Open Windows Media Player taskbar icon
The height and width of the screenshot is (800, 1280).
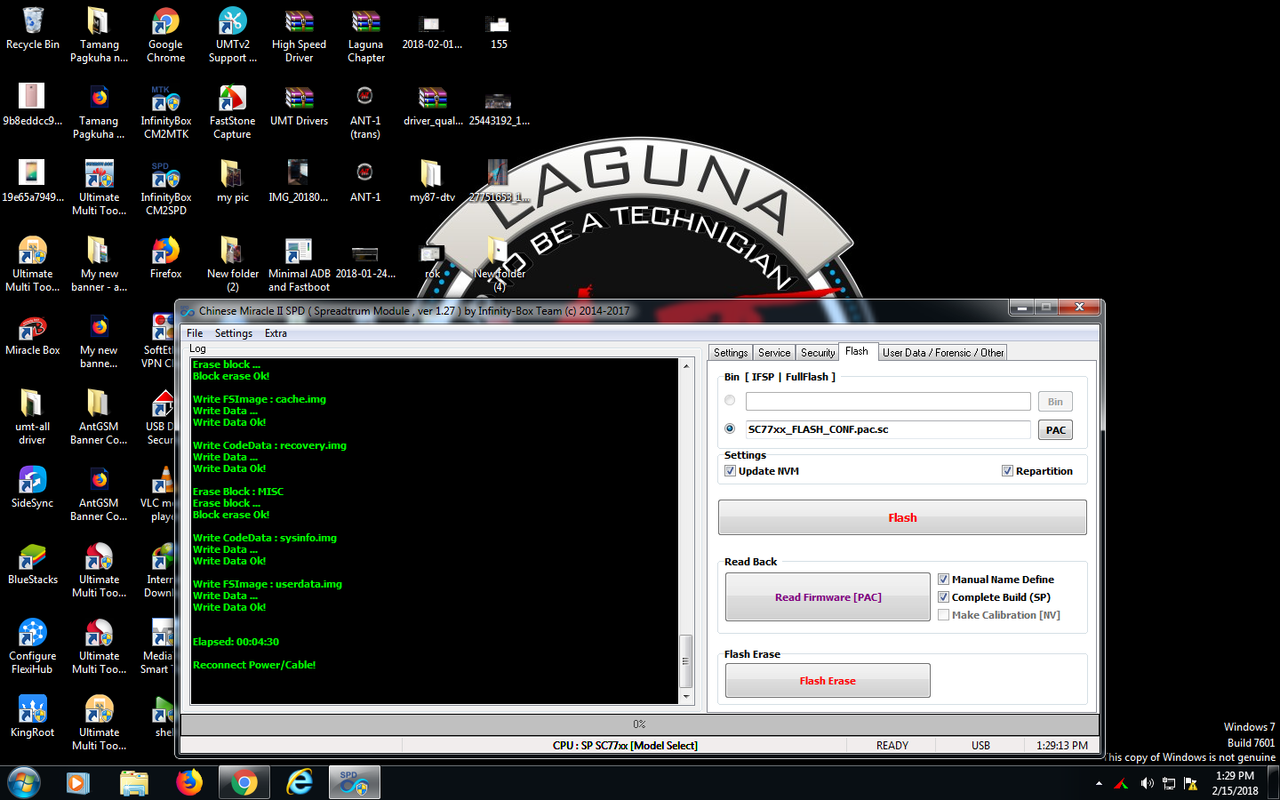tap(78, 781)
